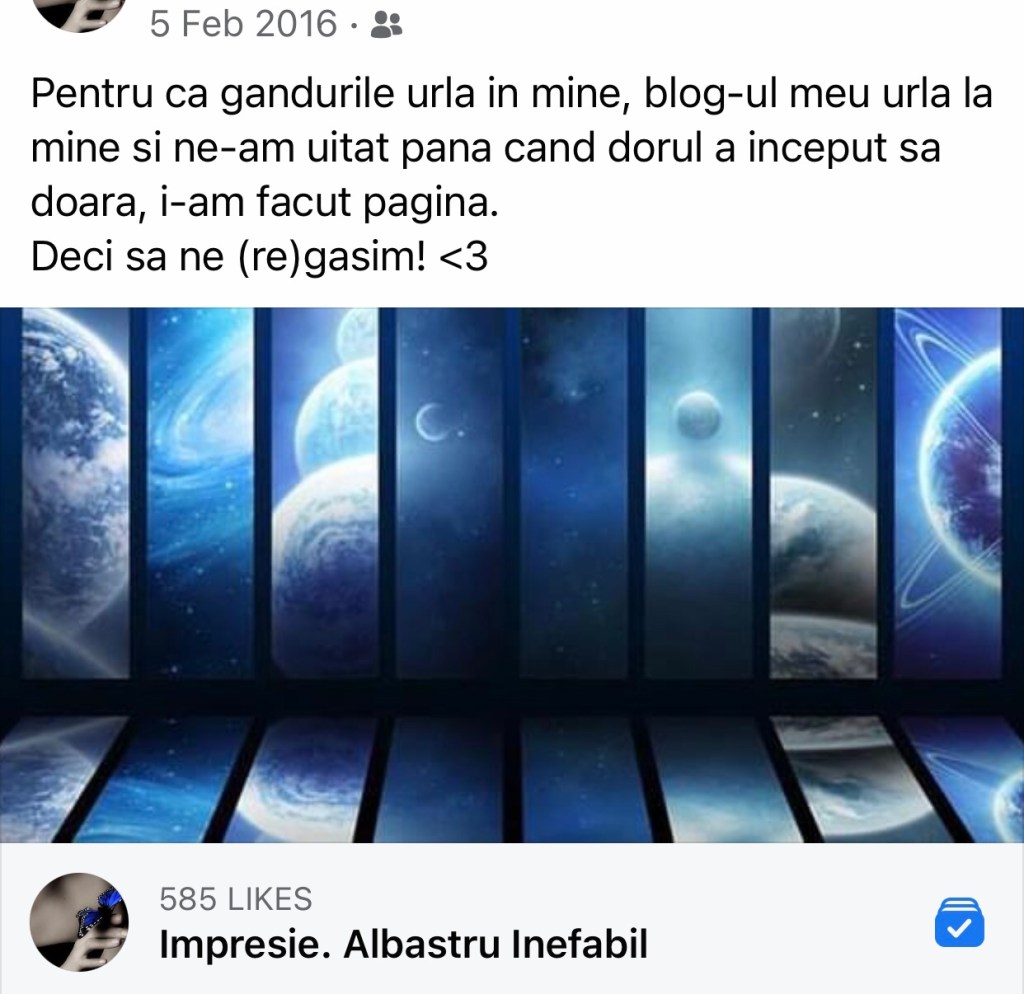Screen dimensions: 1024x994
Task: Click the text 'doara, i-am facut pagina.'
Action: click(264, 202)
